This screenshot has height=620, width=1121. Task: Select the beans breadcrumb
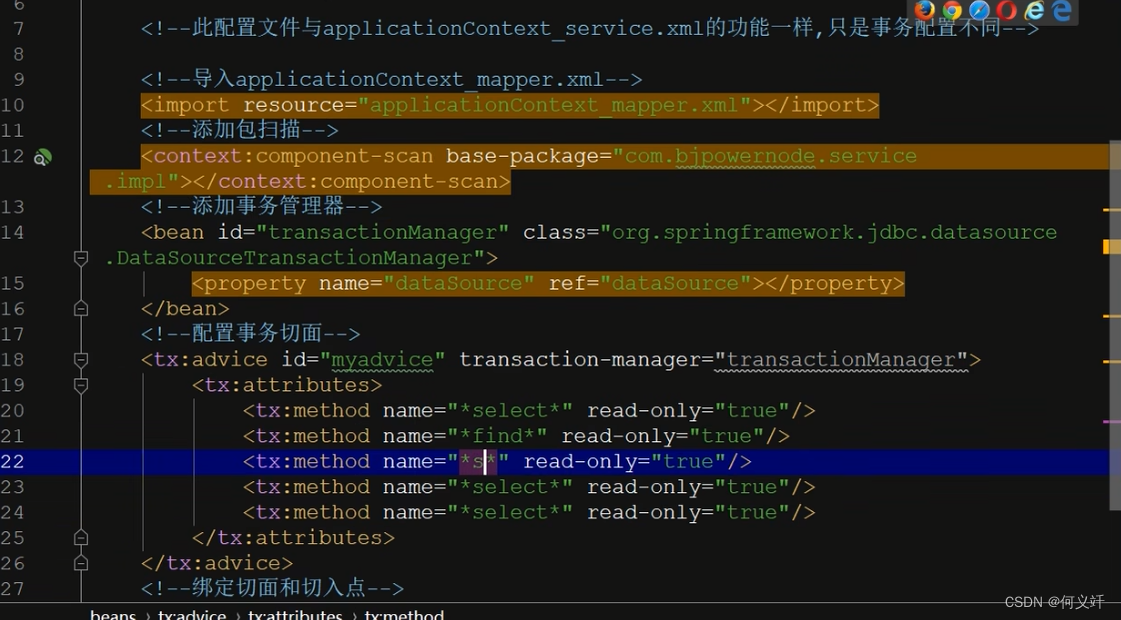113,614
